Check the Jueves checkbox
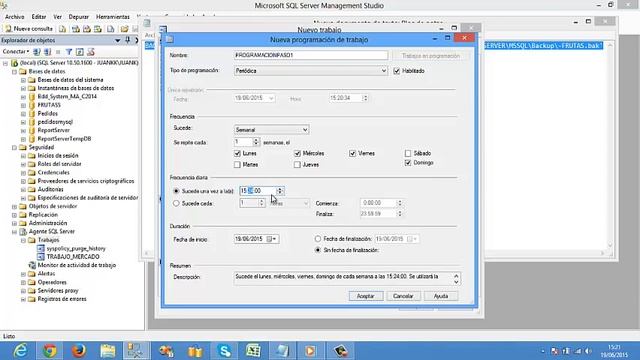 point(297,165)
